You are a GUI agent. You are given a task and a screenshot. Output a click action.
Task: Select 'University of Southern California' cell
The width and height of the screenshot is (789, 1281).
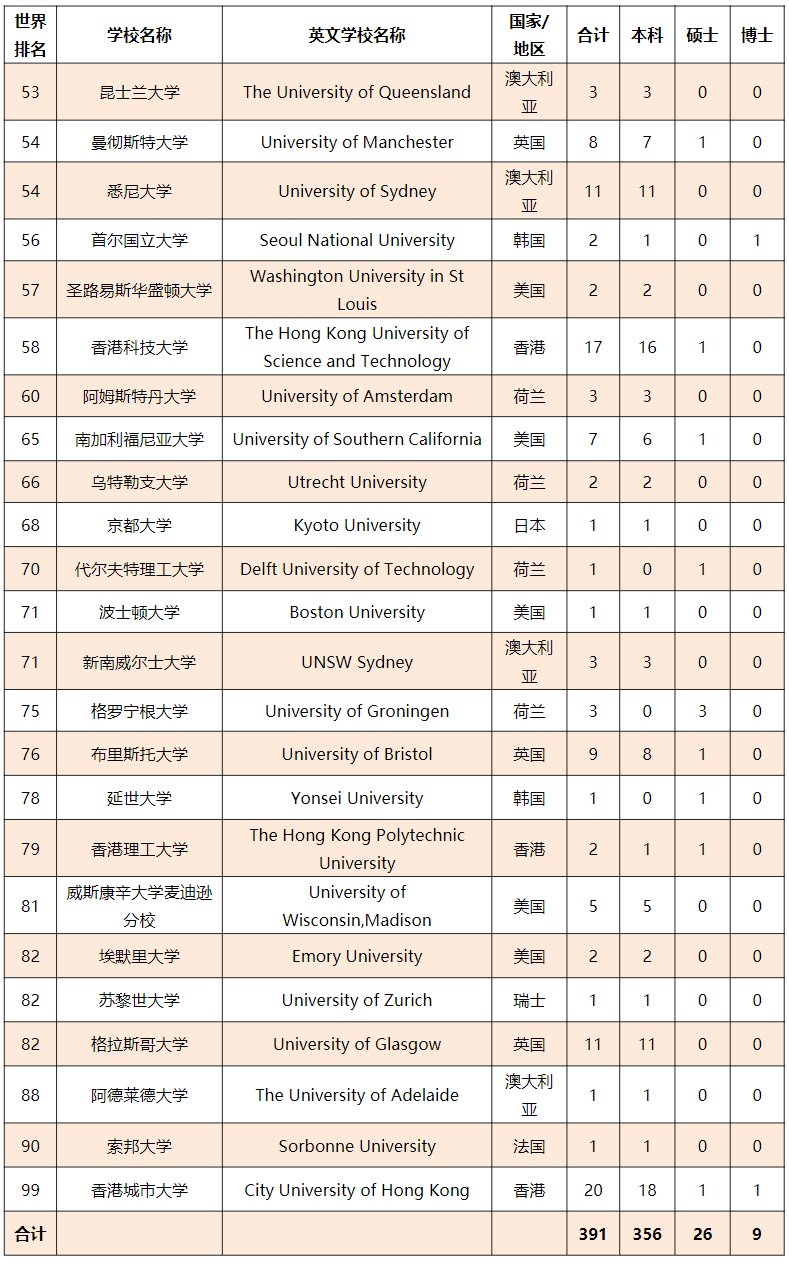(357, 439)
